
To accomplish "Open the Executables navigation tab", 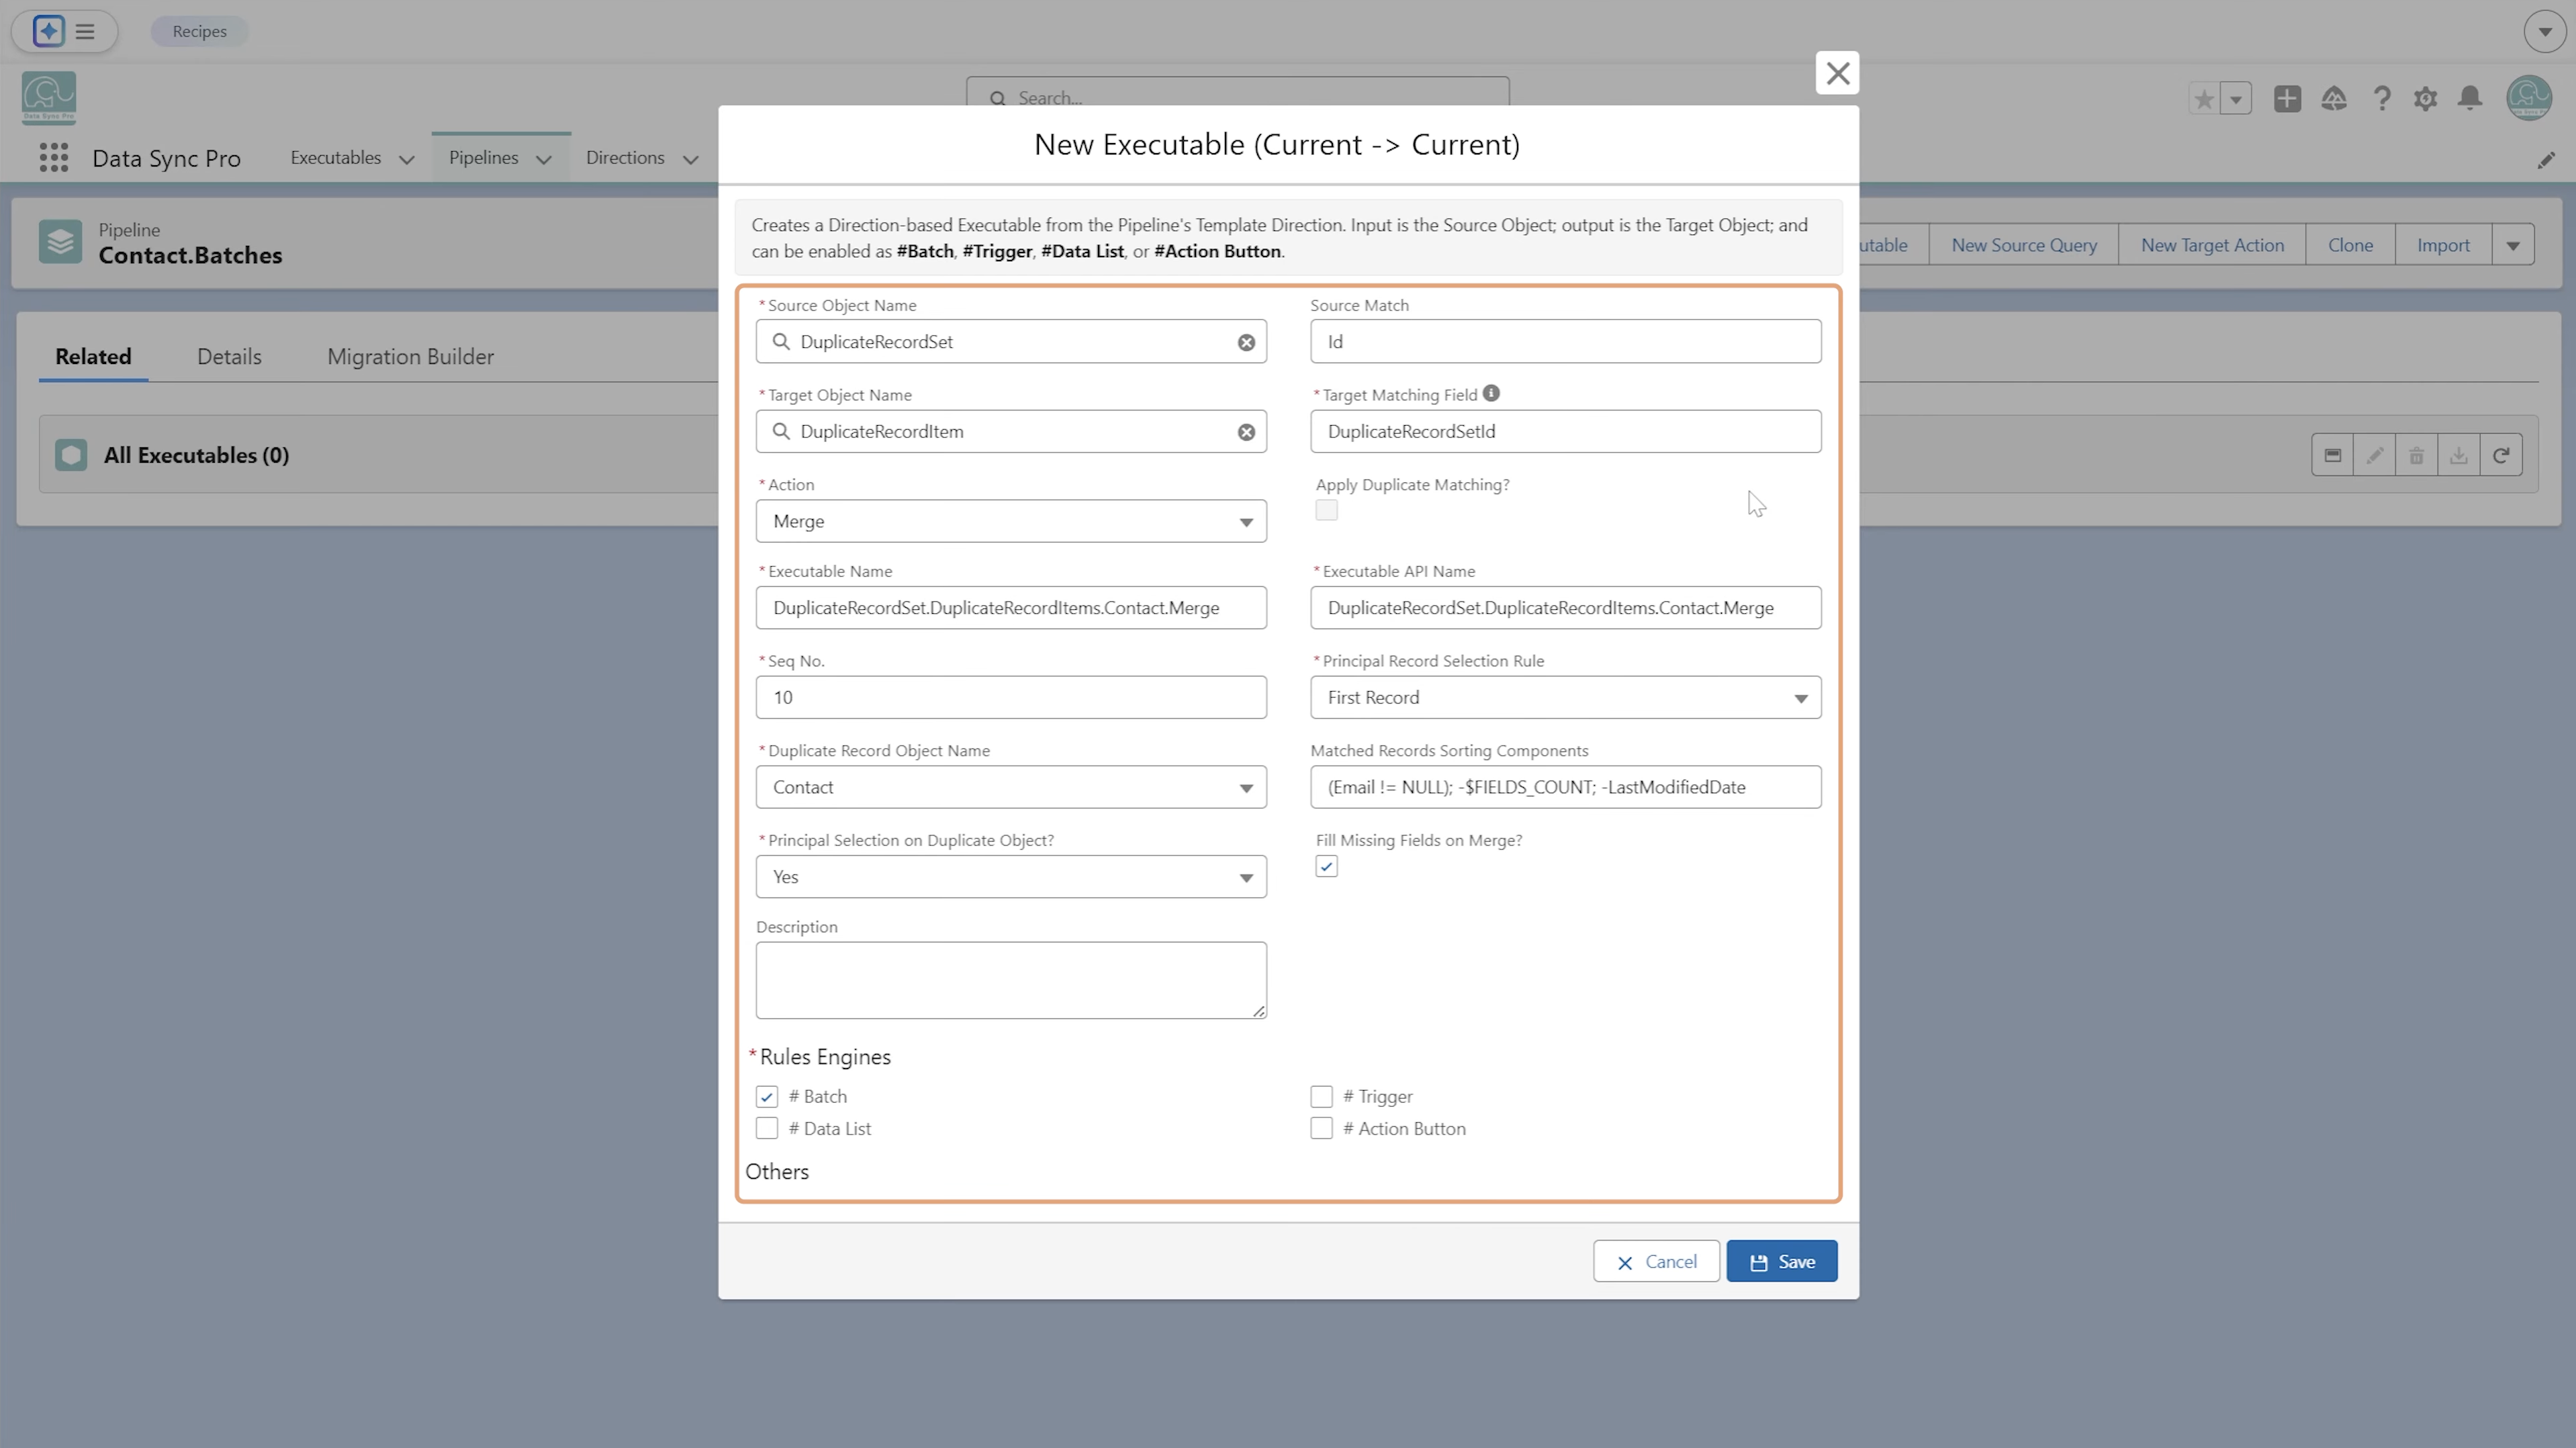I will [335, 158].
